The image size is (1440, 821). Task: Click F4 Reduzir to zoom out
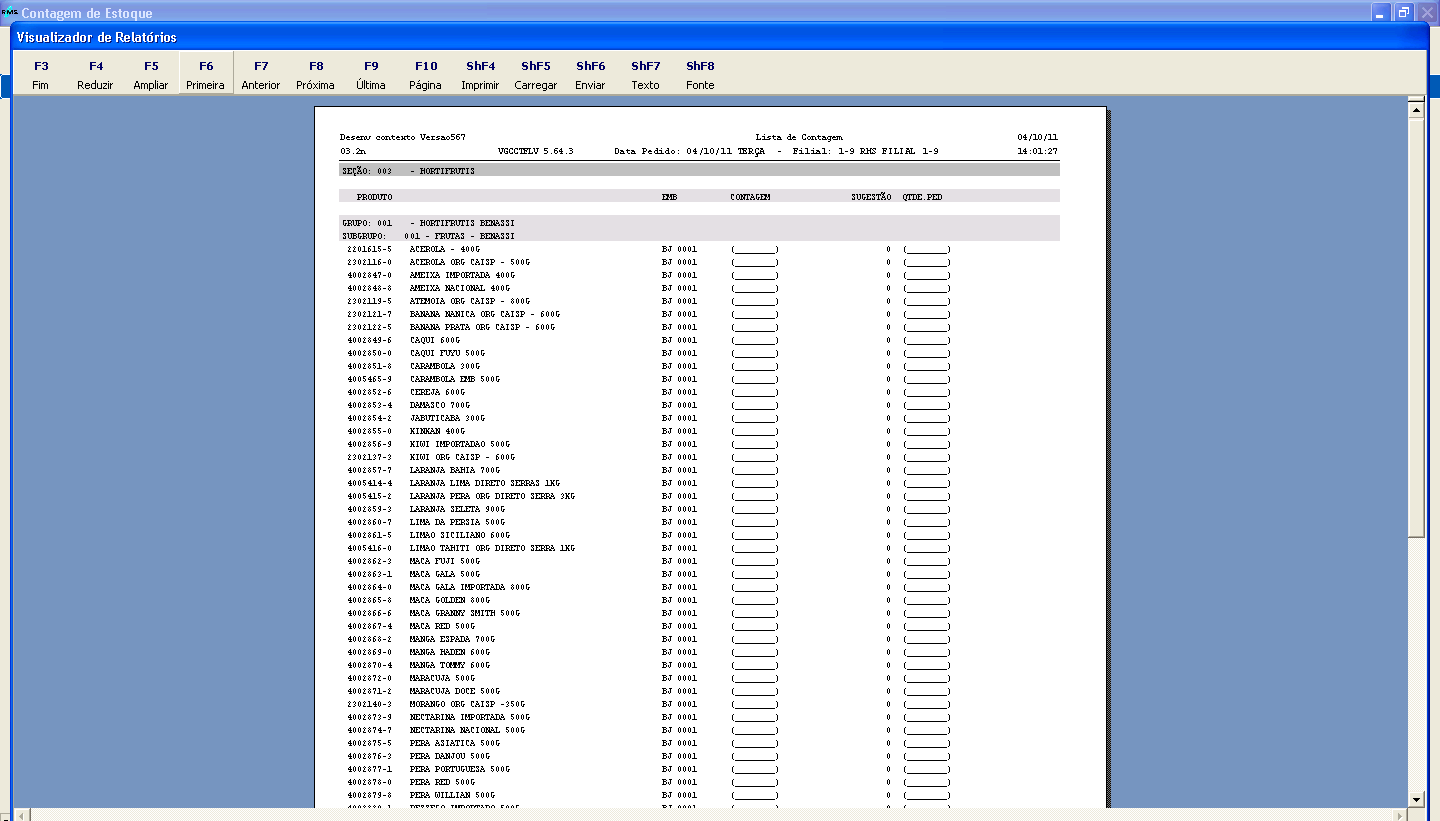tap(96, 75)
